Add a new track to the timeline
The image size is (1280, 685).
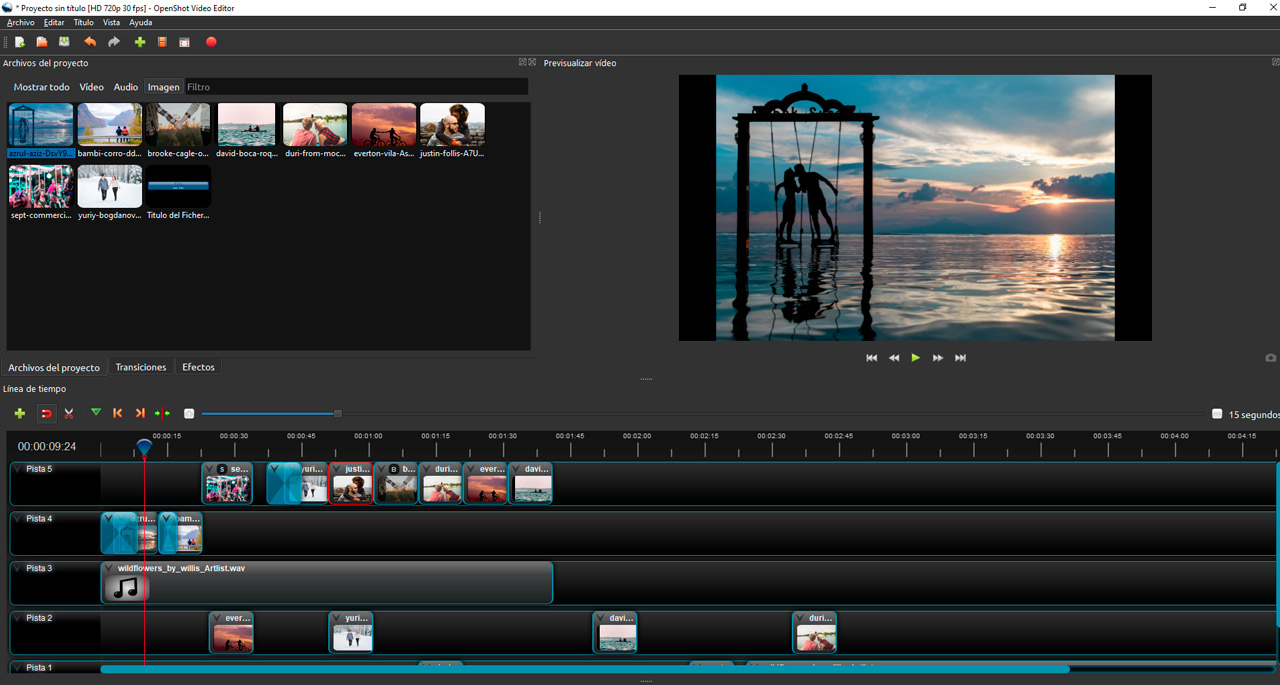click(x=20, y=413)
